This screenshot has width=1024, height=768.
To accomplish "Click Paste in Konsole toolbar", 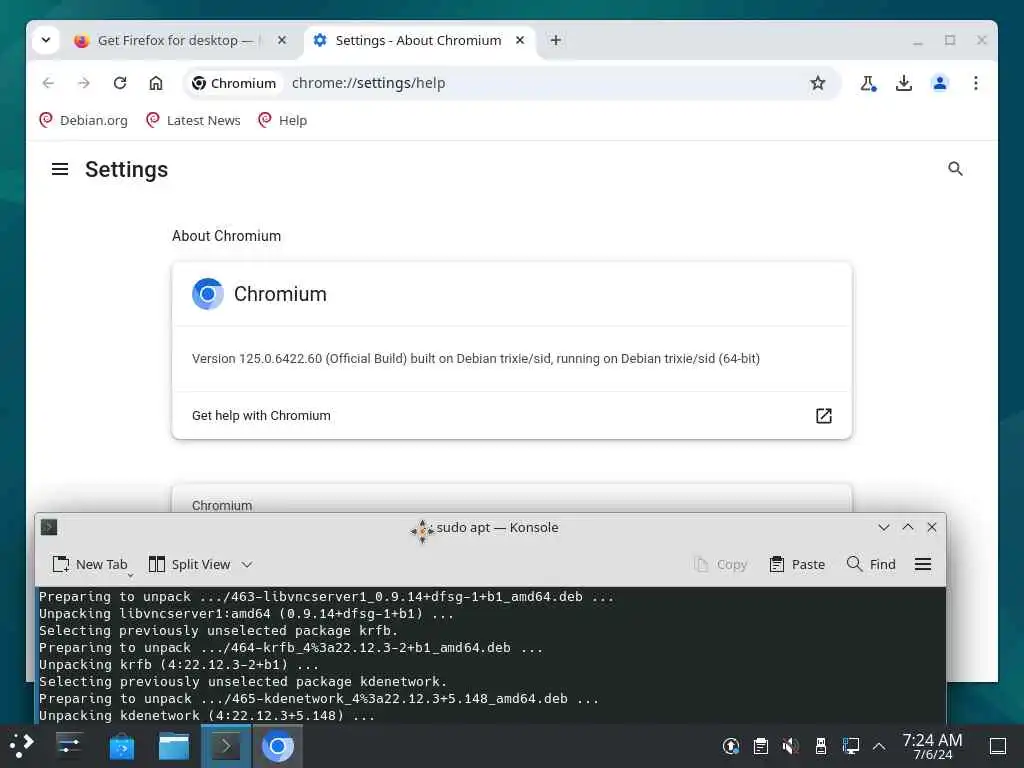I will [797, 564].
